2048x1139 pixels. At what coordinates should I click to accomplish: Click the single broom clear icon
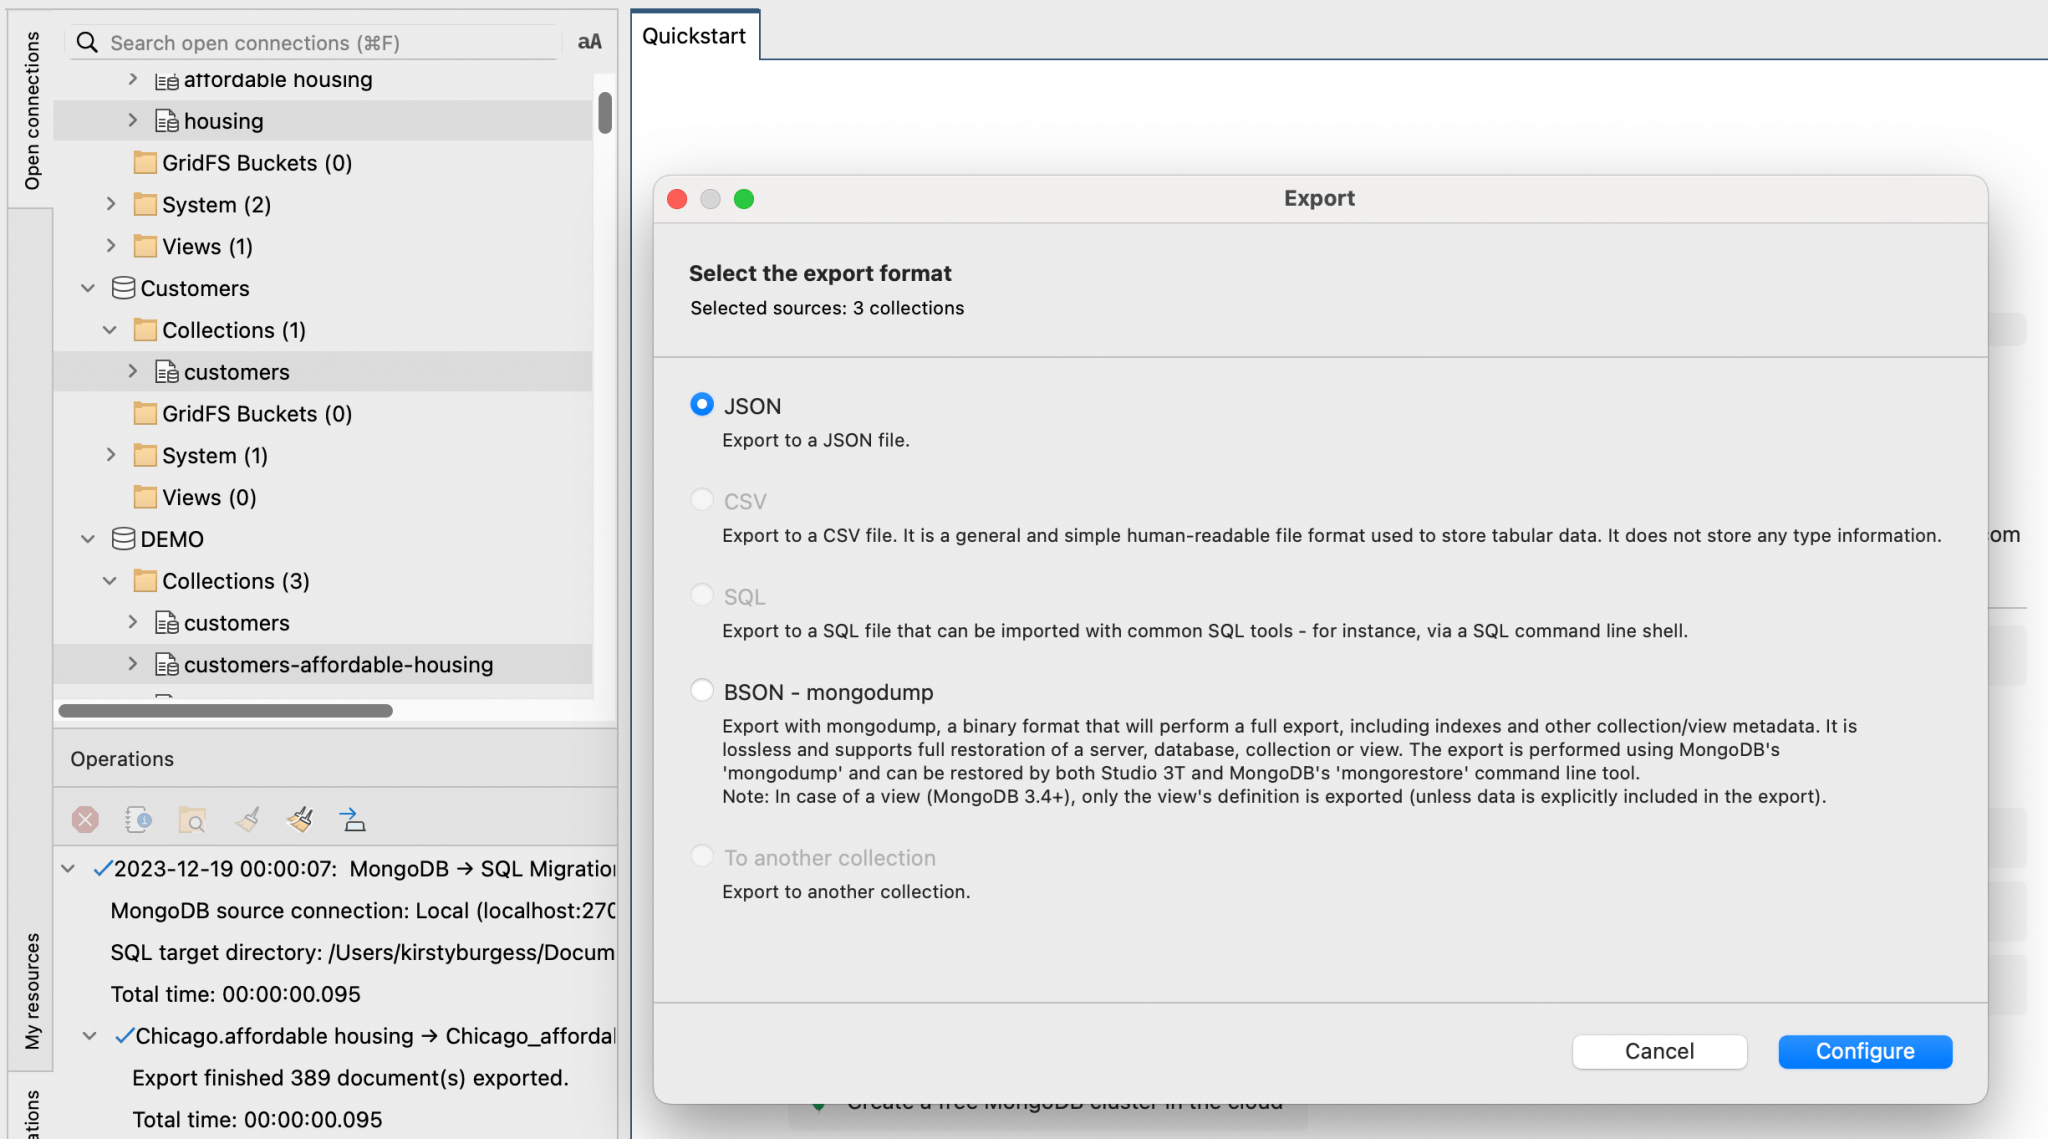(247, 820)
